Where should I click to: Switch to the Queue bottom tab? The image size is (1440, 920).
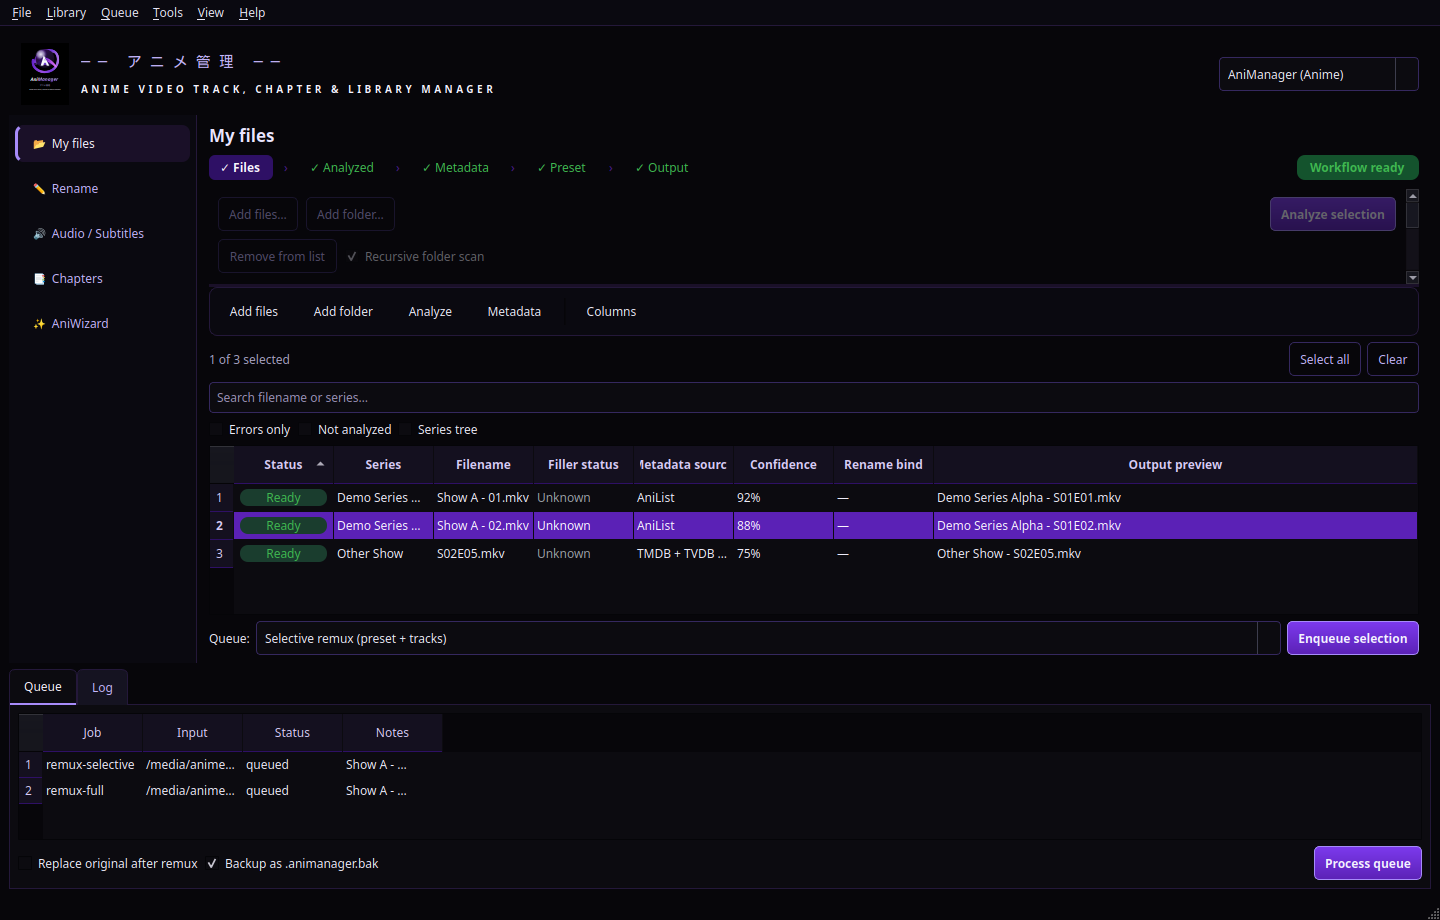coord(43,687)
